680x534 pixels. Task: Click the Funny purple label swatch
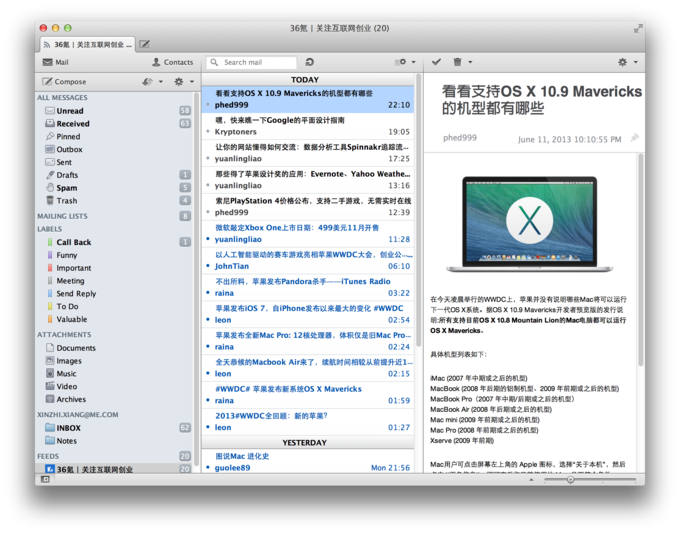pos(50,255)
